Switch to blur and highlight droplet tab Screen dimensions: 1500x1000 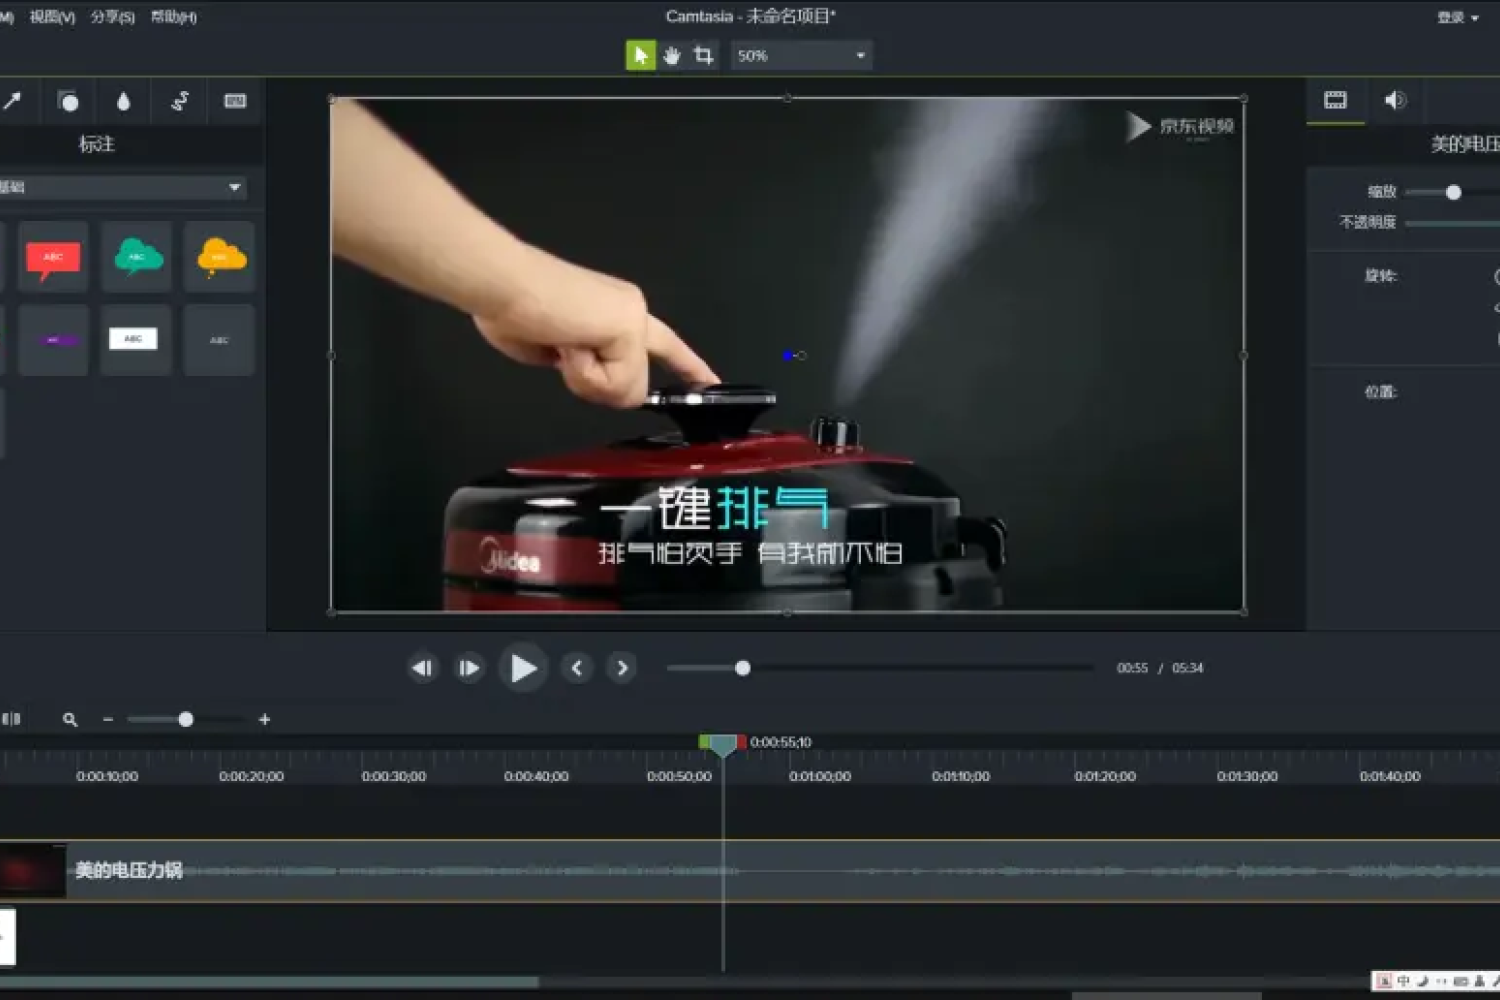(123, 101)
